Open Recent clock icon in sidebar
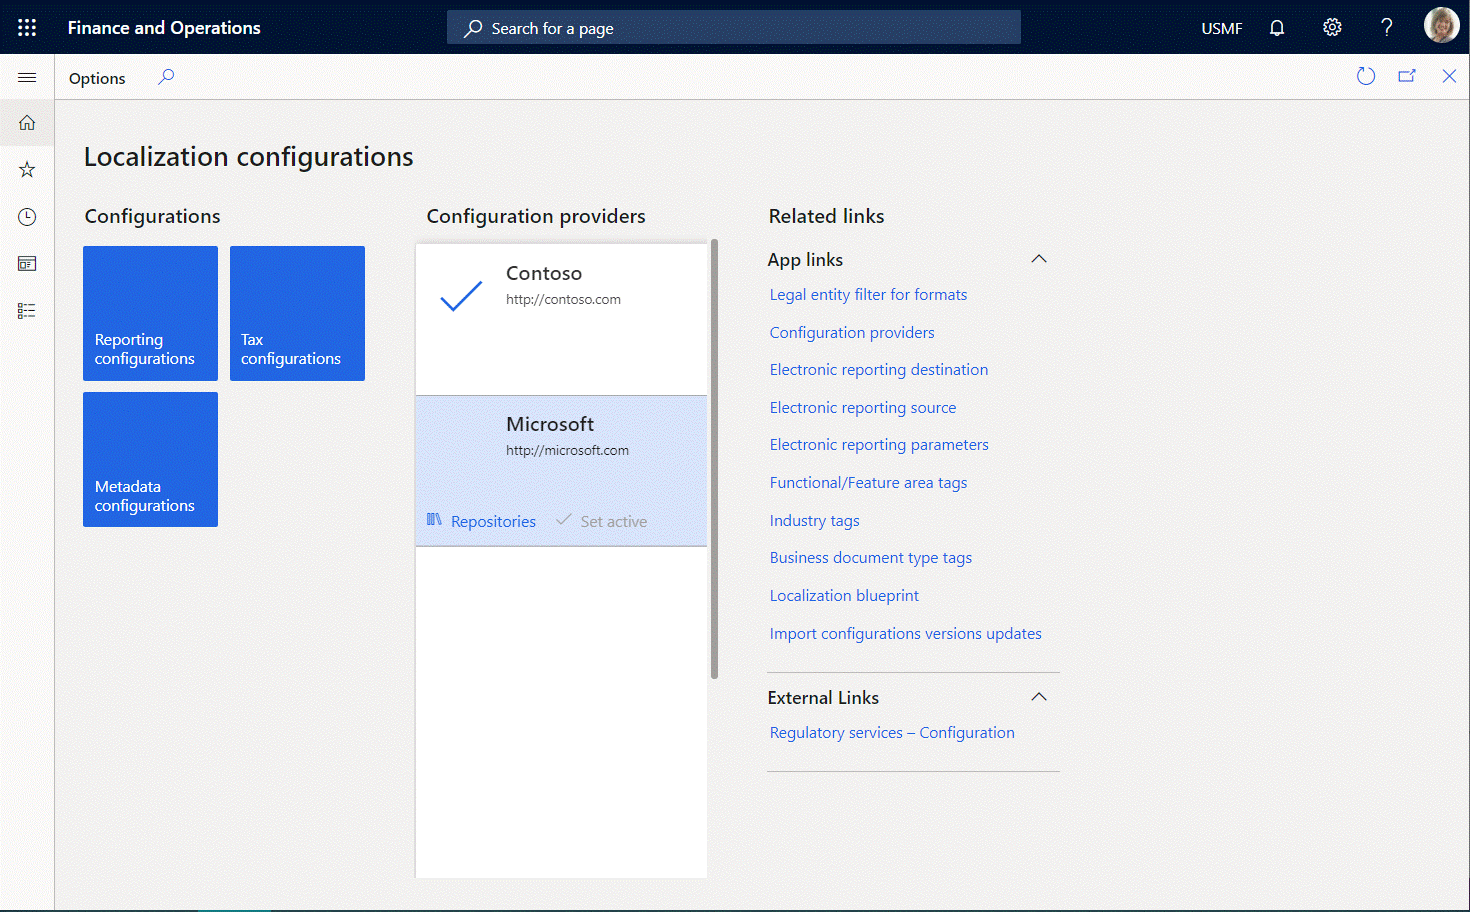The height and width of the screenshot is (912, 1470). tap(27, 217)
